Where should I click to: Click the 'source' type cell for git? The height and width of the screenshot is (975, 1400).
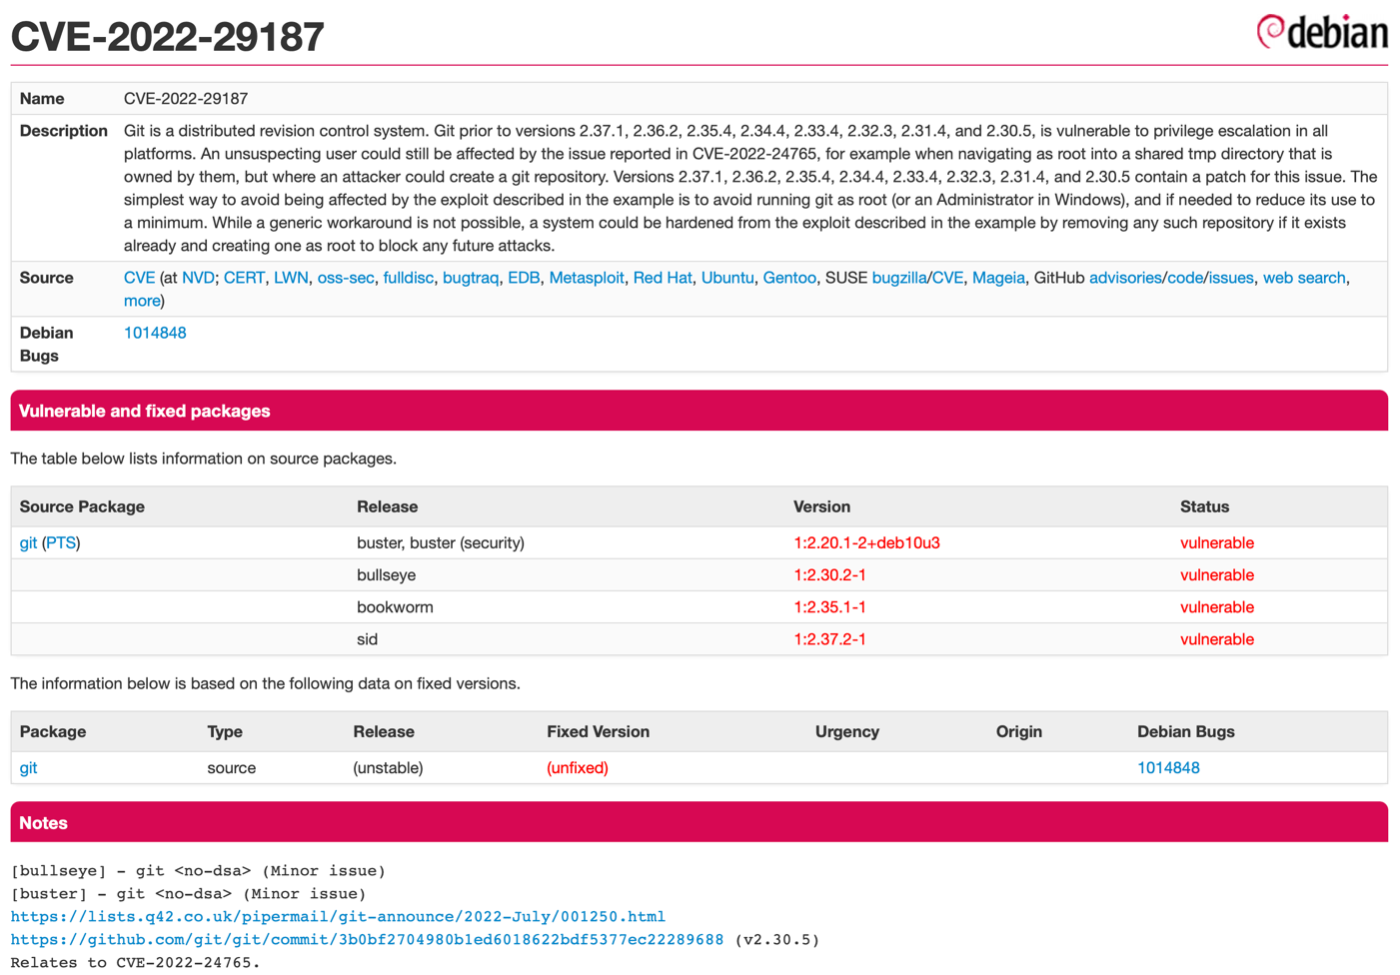tap(232, 768)
